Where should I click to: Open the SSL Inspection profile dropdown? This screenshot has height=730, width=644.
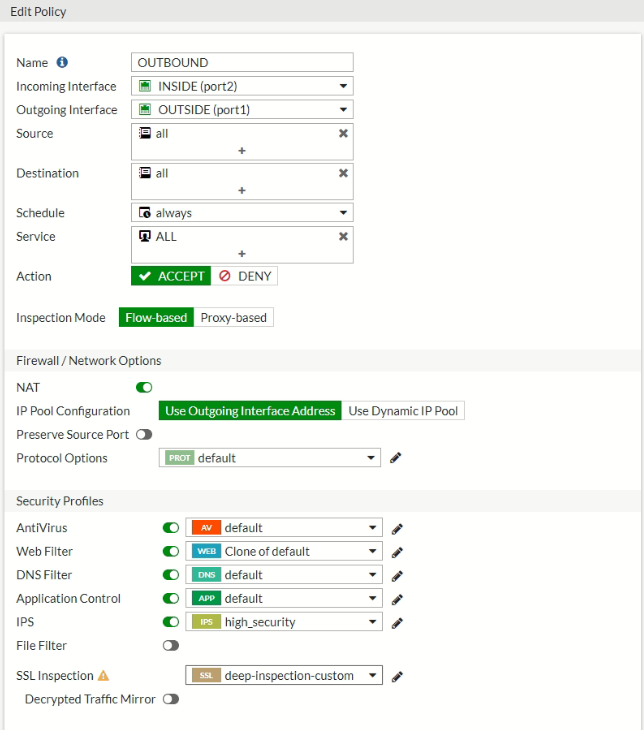coord(284,675)
